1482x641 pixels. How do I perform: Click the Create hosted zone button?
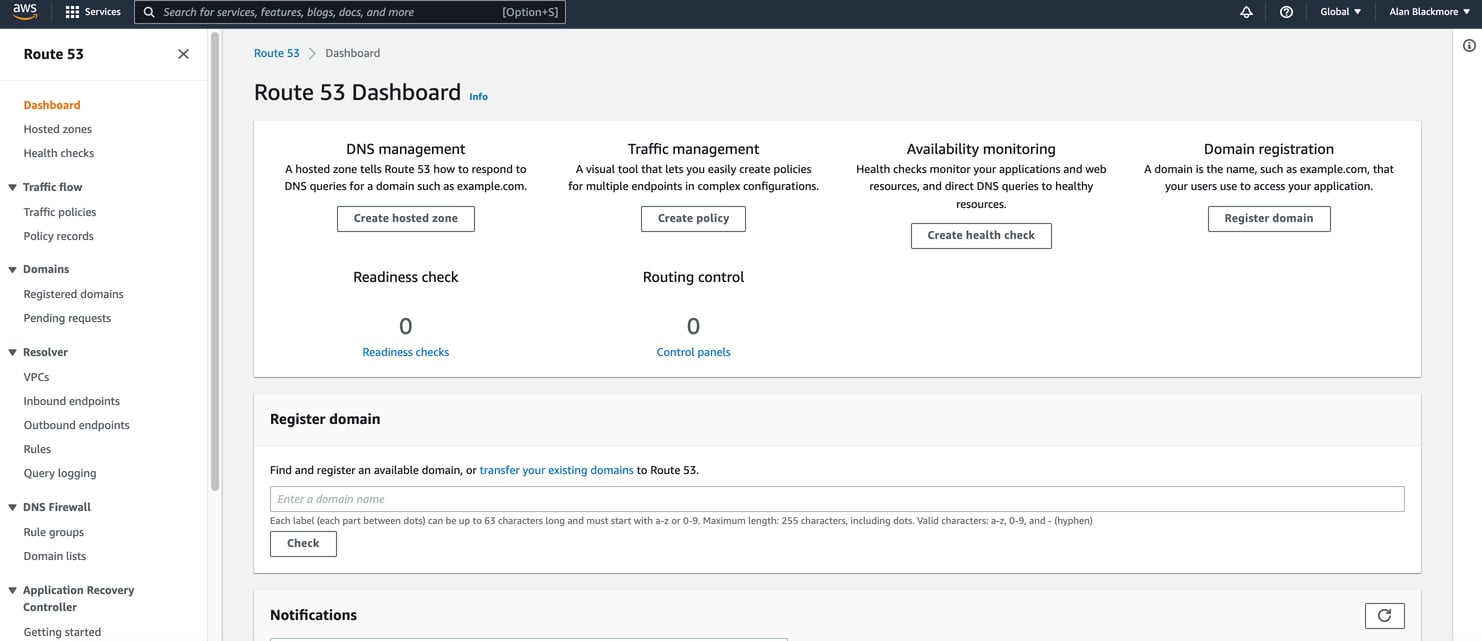(x=405, y=218)
